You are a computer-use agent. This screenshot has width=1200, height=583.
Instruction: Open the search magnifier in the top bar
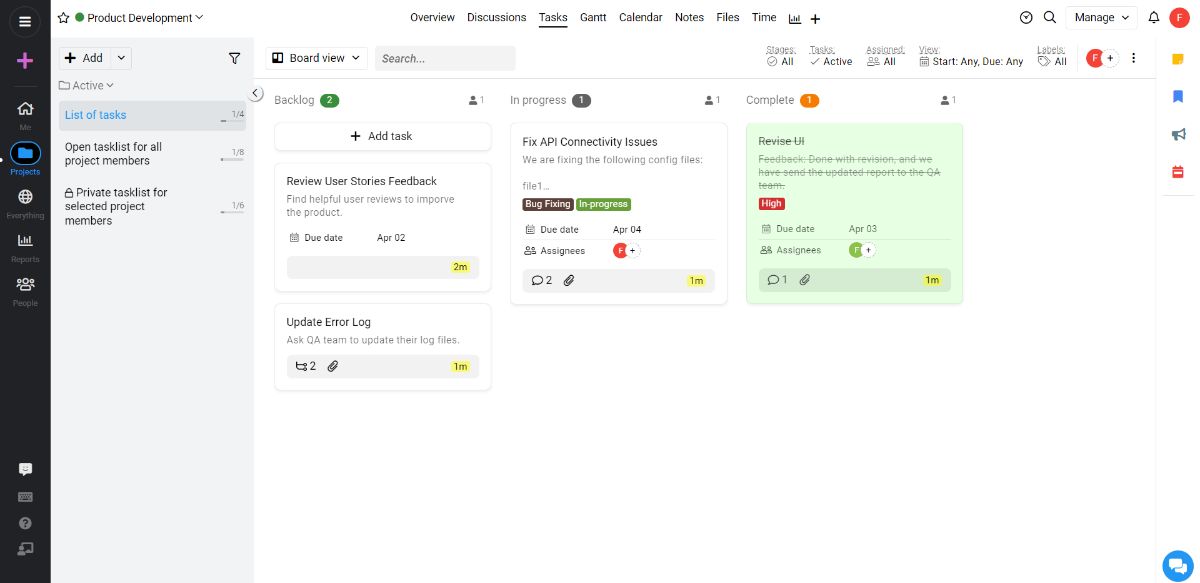coord(1050,17)
